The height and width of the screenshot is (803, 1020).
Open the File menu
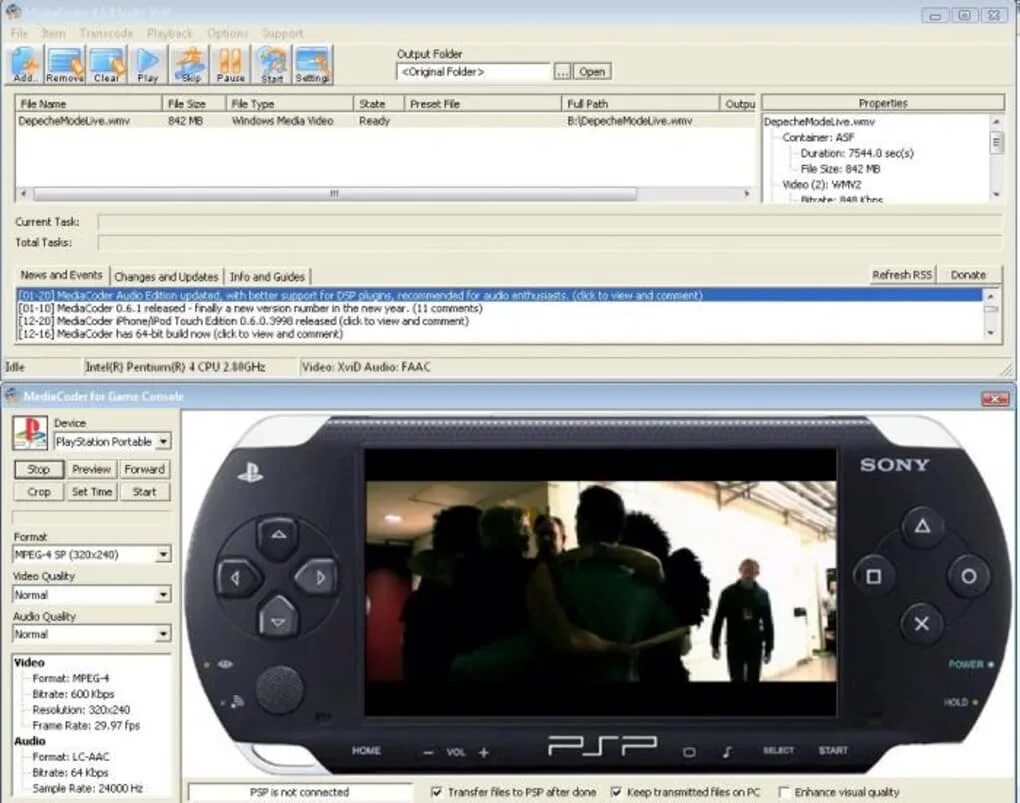(20, 33)
